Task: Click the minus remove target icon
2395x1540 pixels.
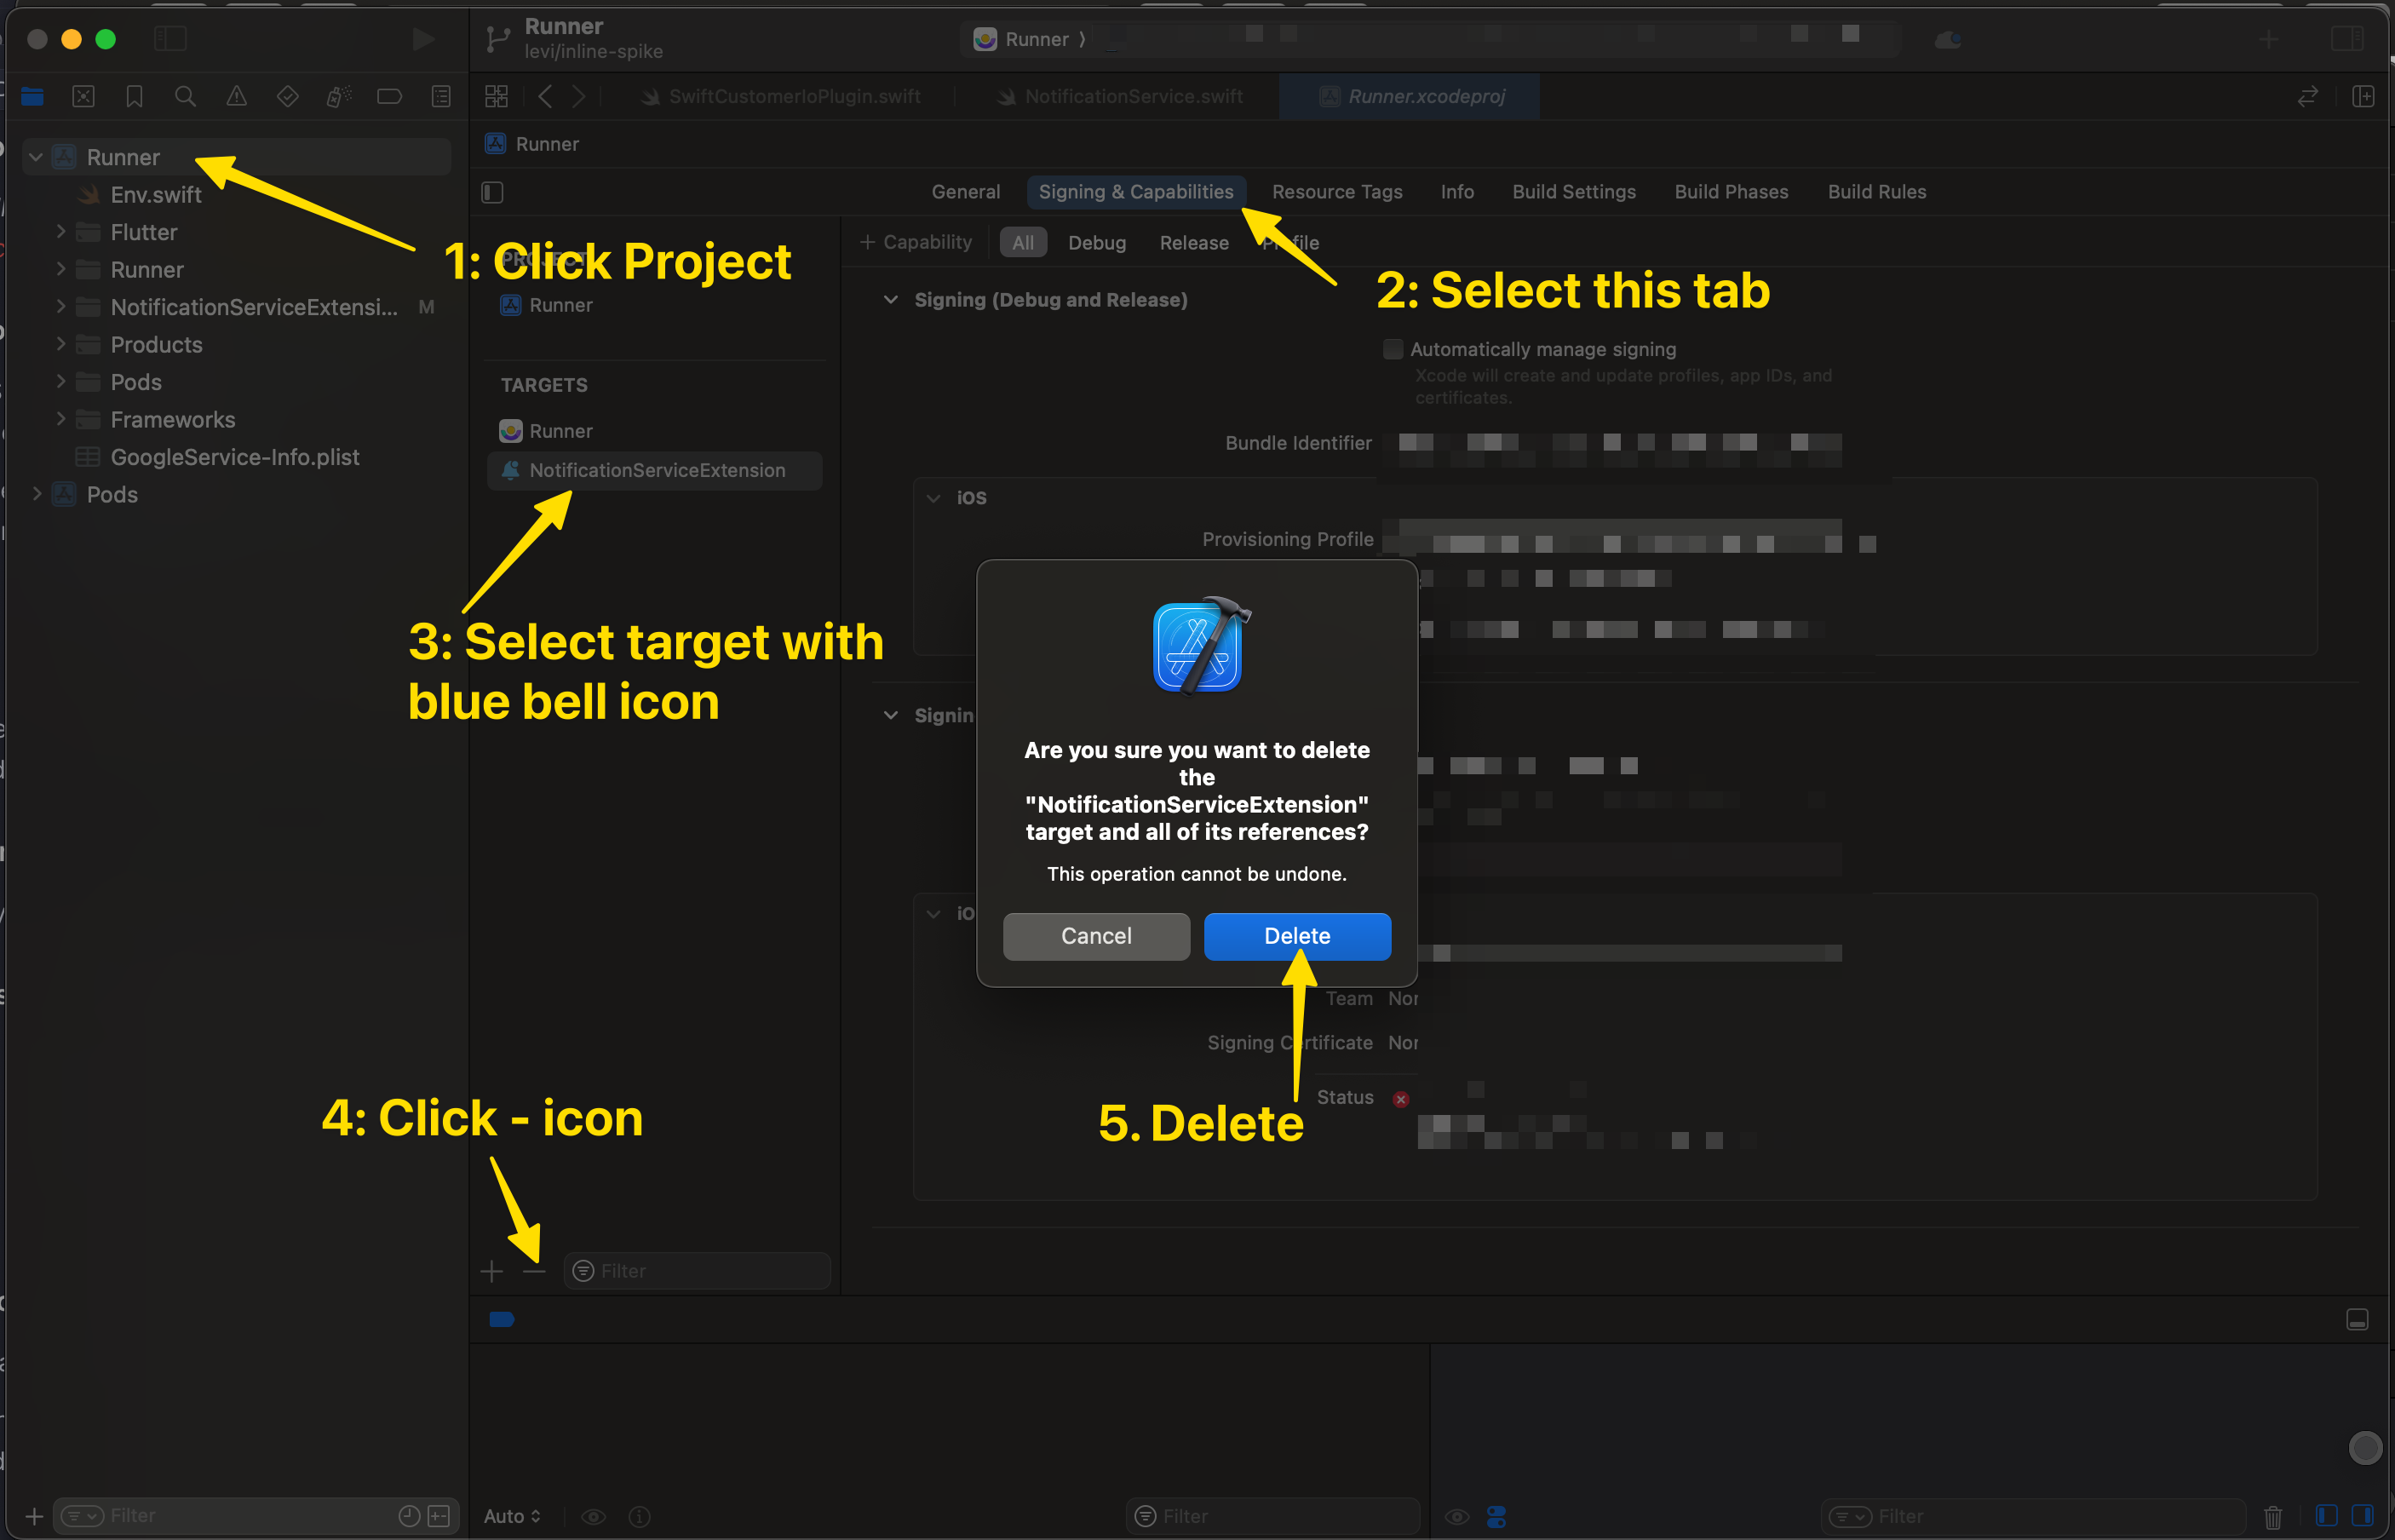Action: click(534, 1271)
